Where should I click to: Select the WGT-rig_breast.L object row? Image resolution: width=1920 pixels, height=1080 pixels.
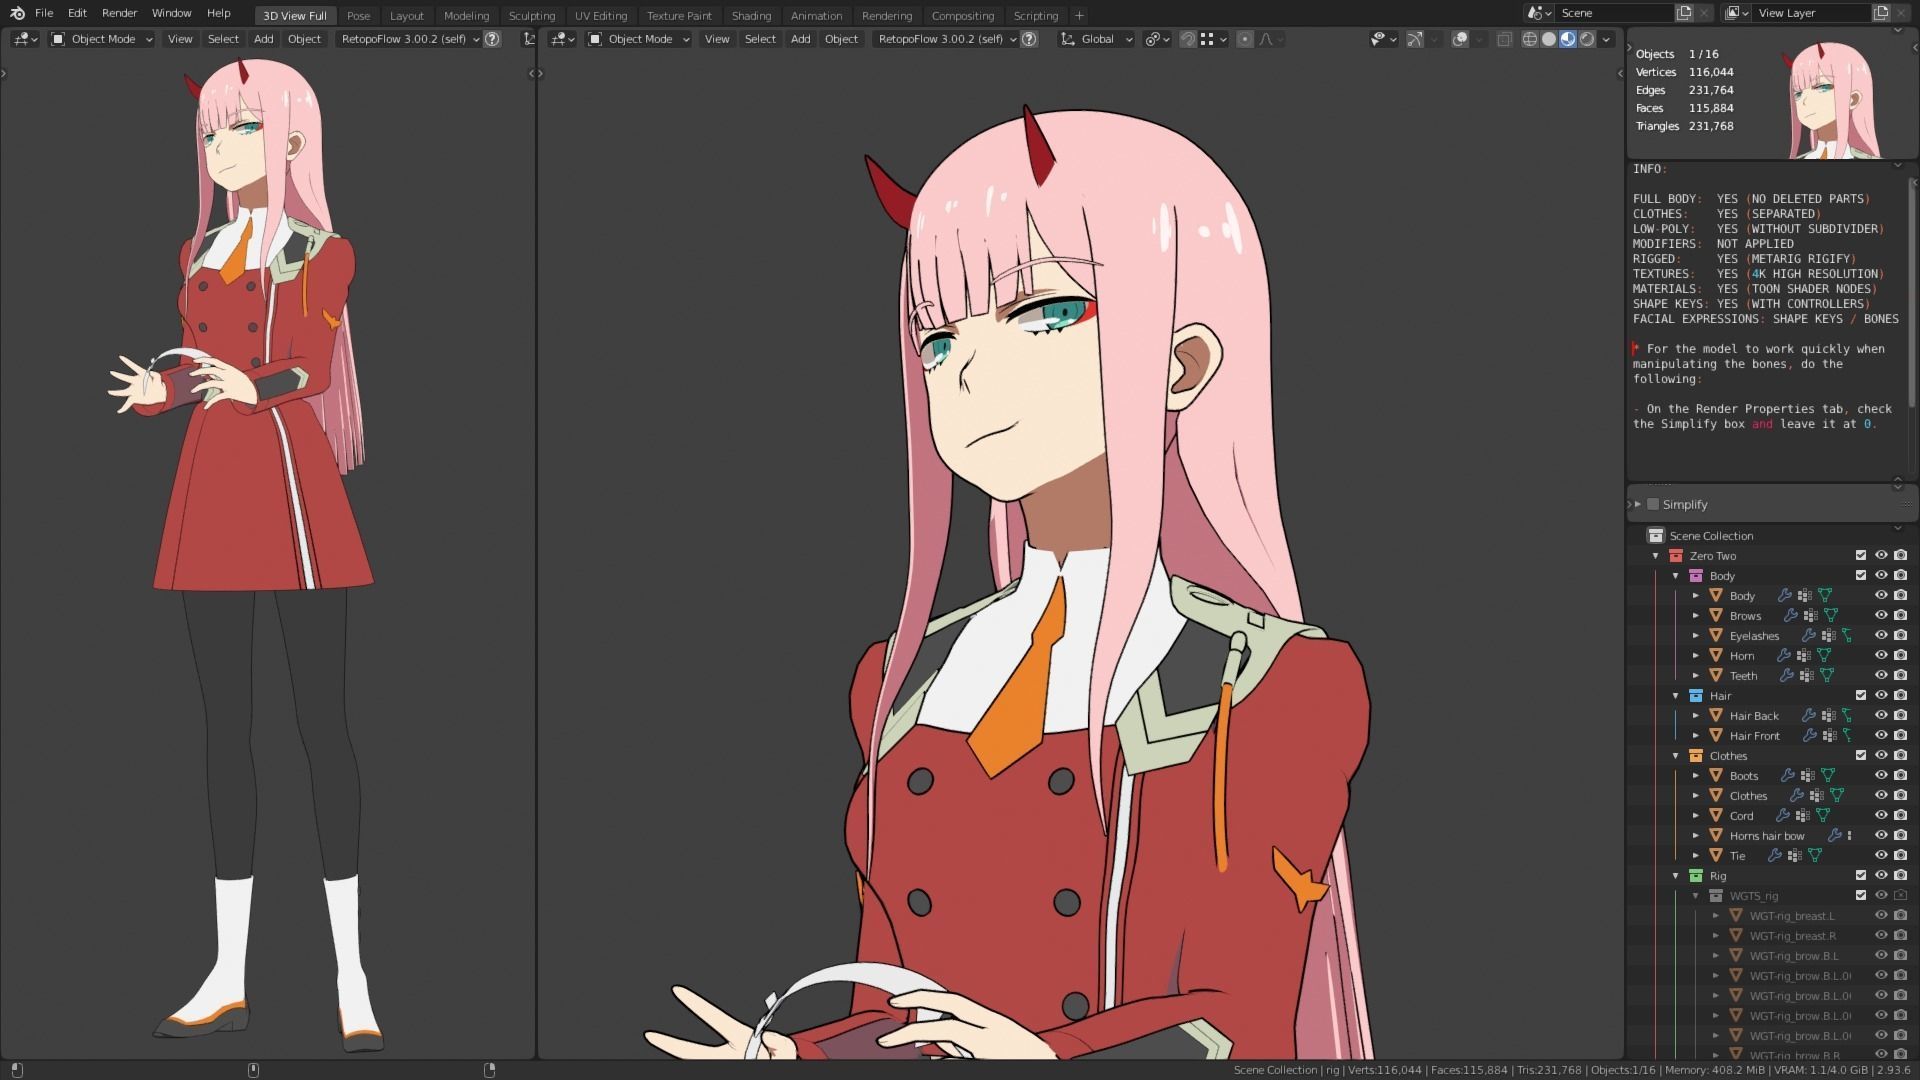[x=1791, y=915]
